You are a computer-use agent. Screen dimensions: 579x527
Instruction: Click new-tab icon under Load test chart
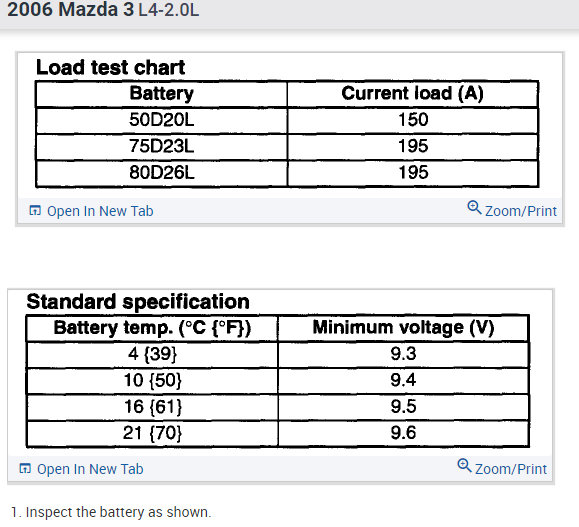pyautogui.click(x=35, y=210)
